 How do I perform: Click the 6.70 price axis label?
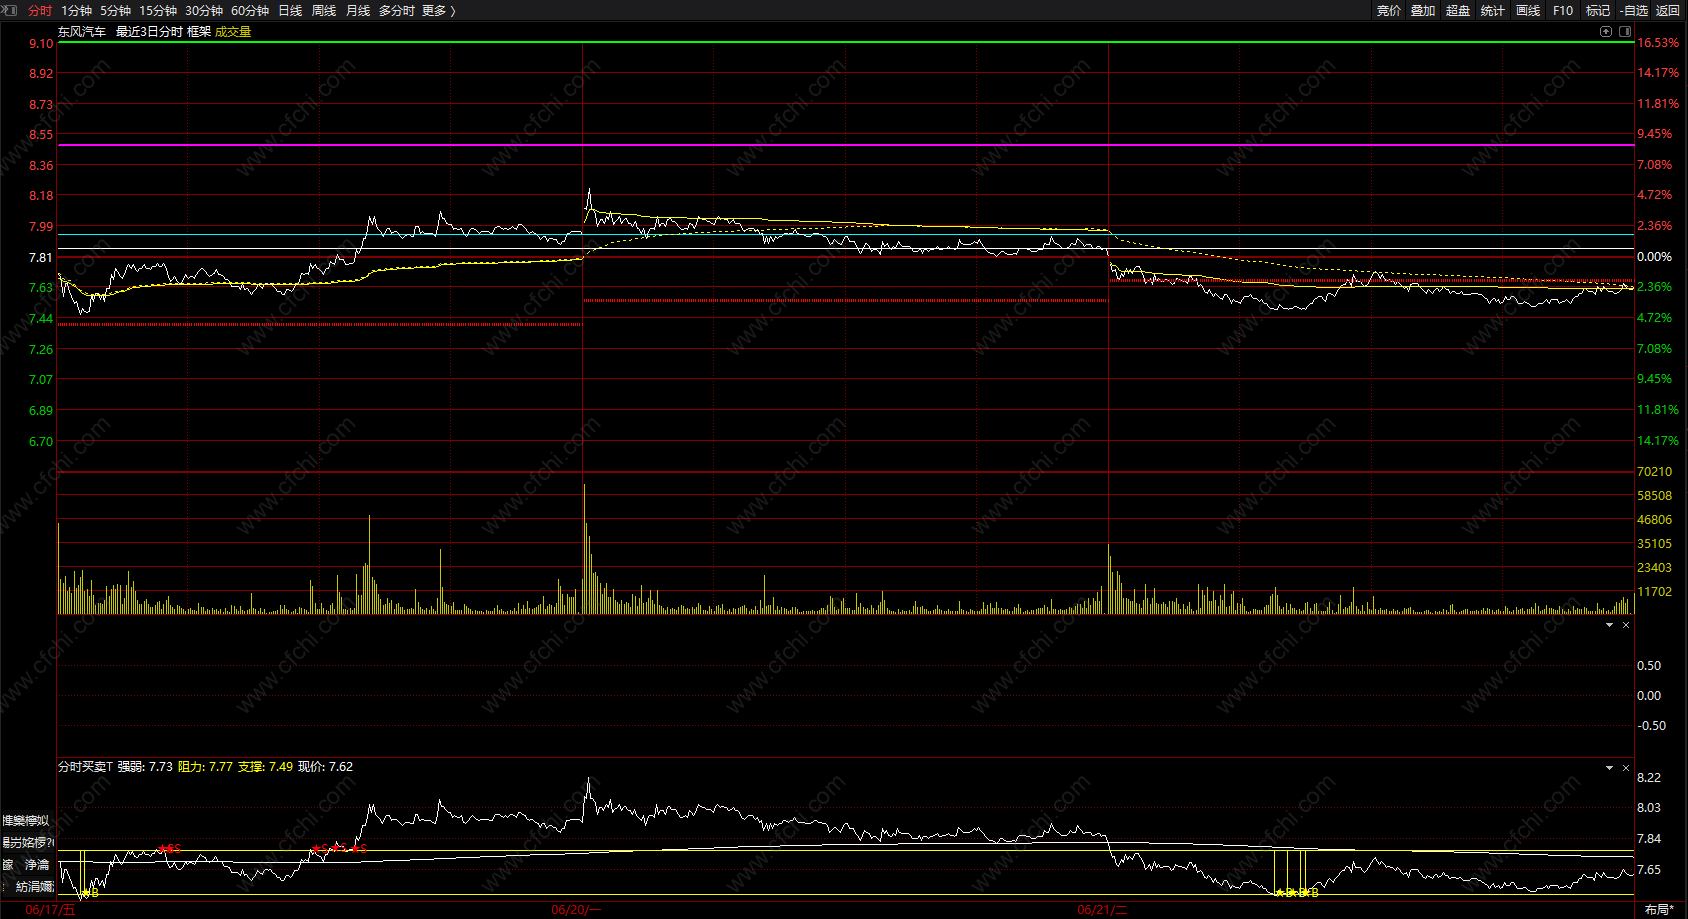tap(41, 441)
